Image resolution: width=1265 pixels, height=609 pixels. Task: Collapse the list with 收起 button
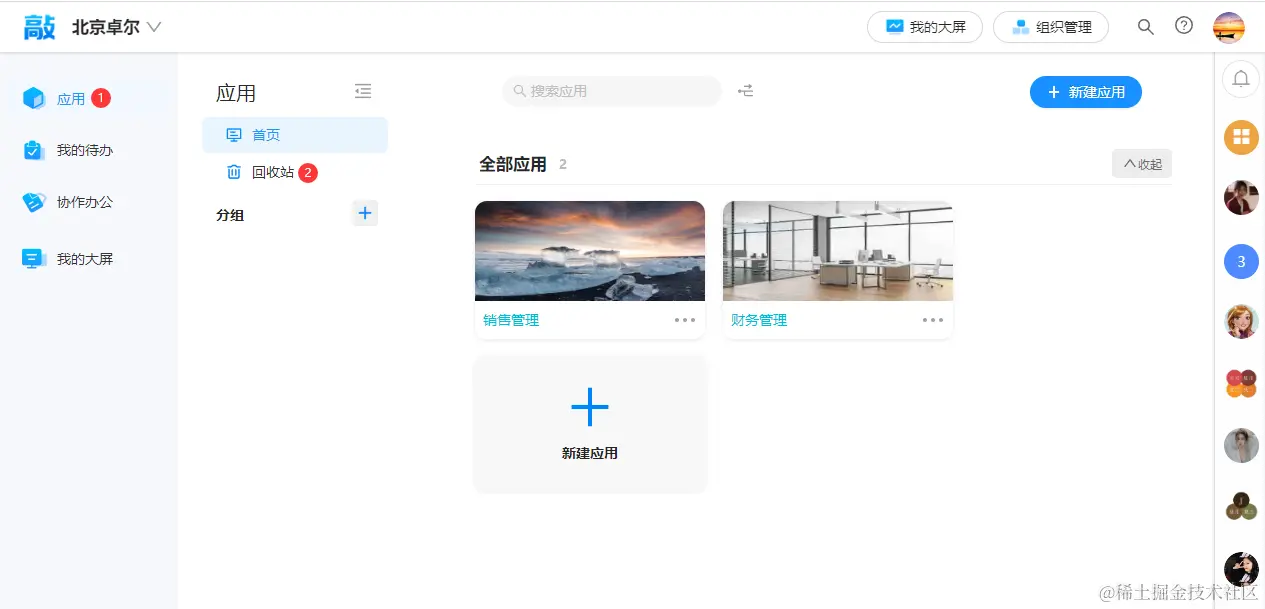click(1142, 164)
